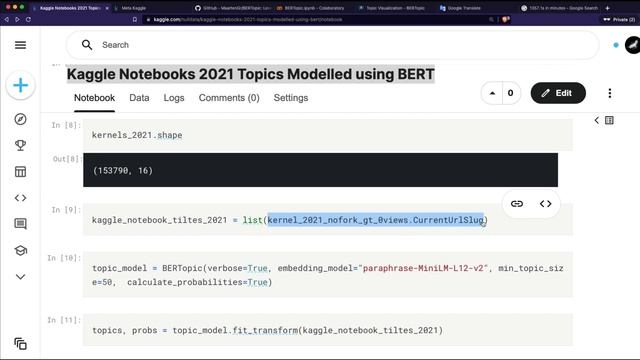The image size is (640, 360).
Task: Switch to the Data tab
Action: pos(139,98)
